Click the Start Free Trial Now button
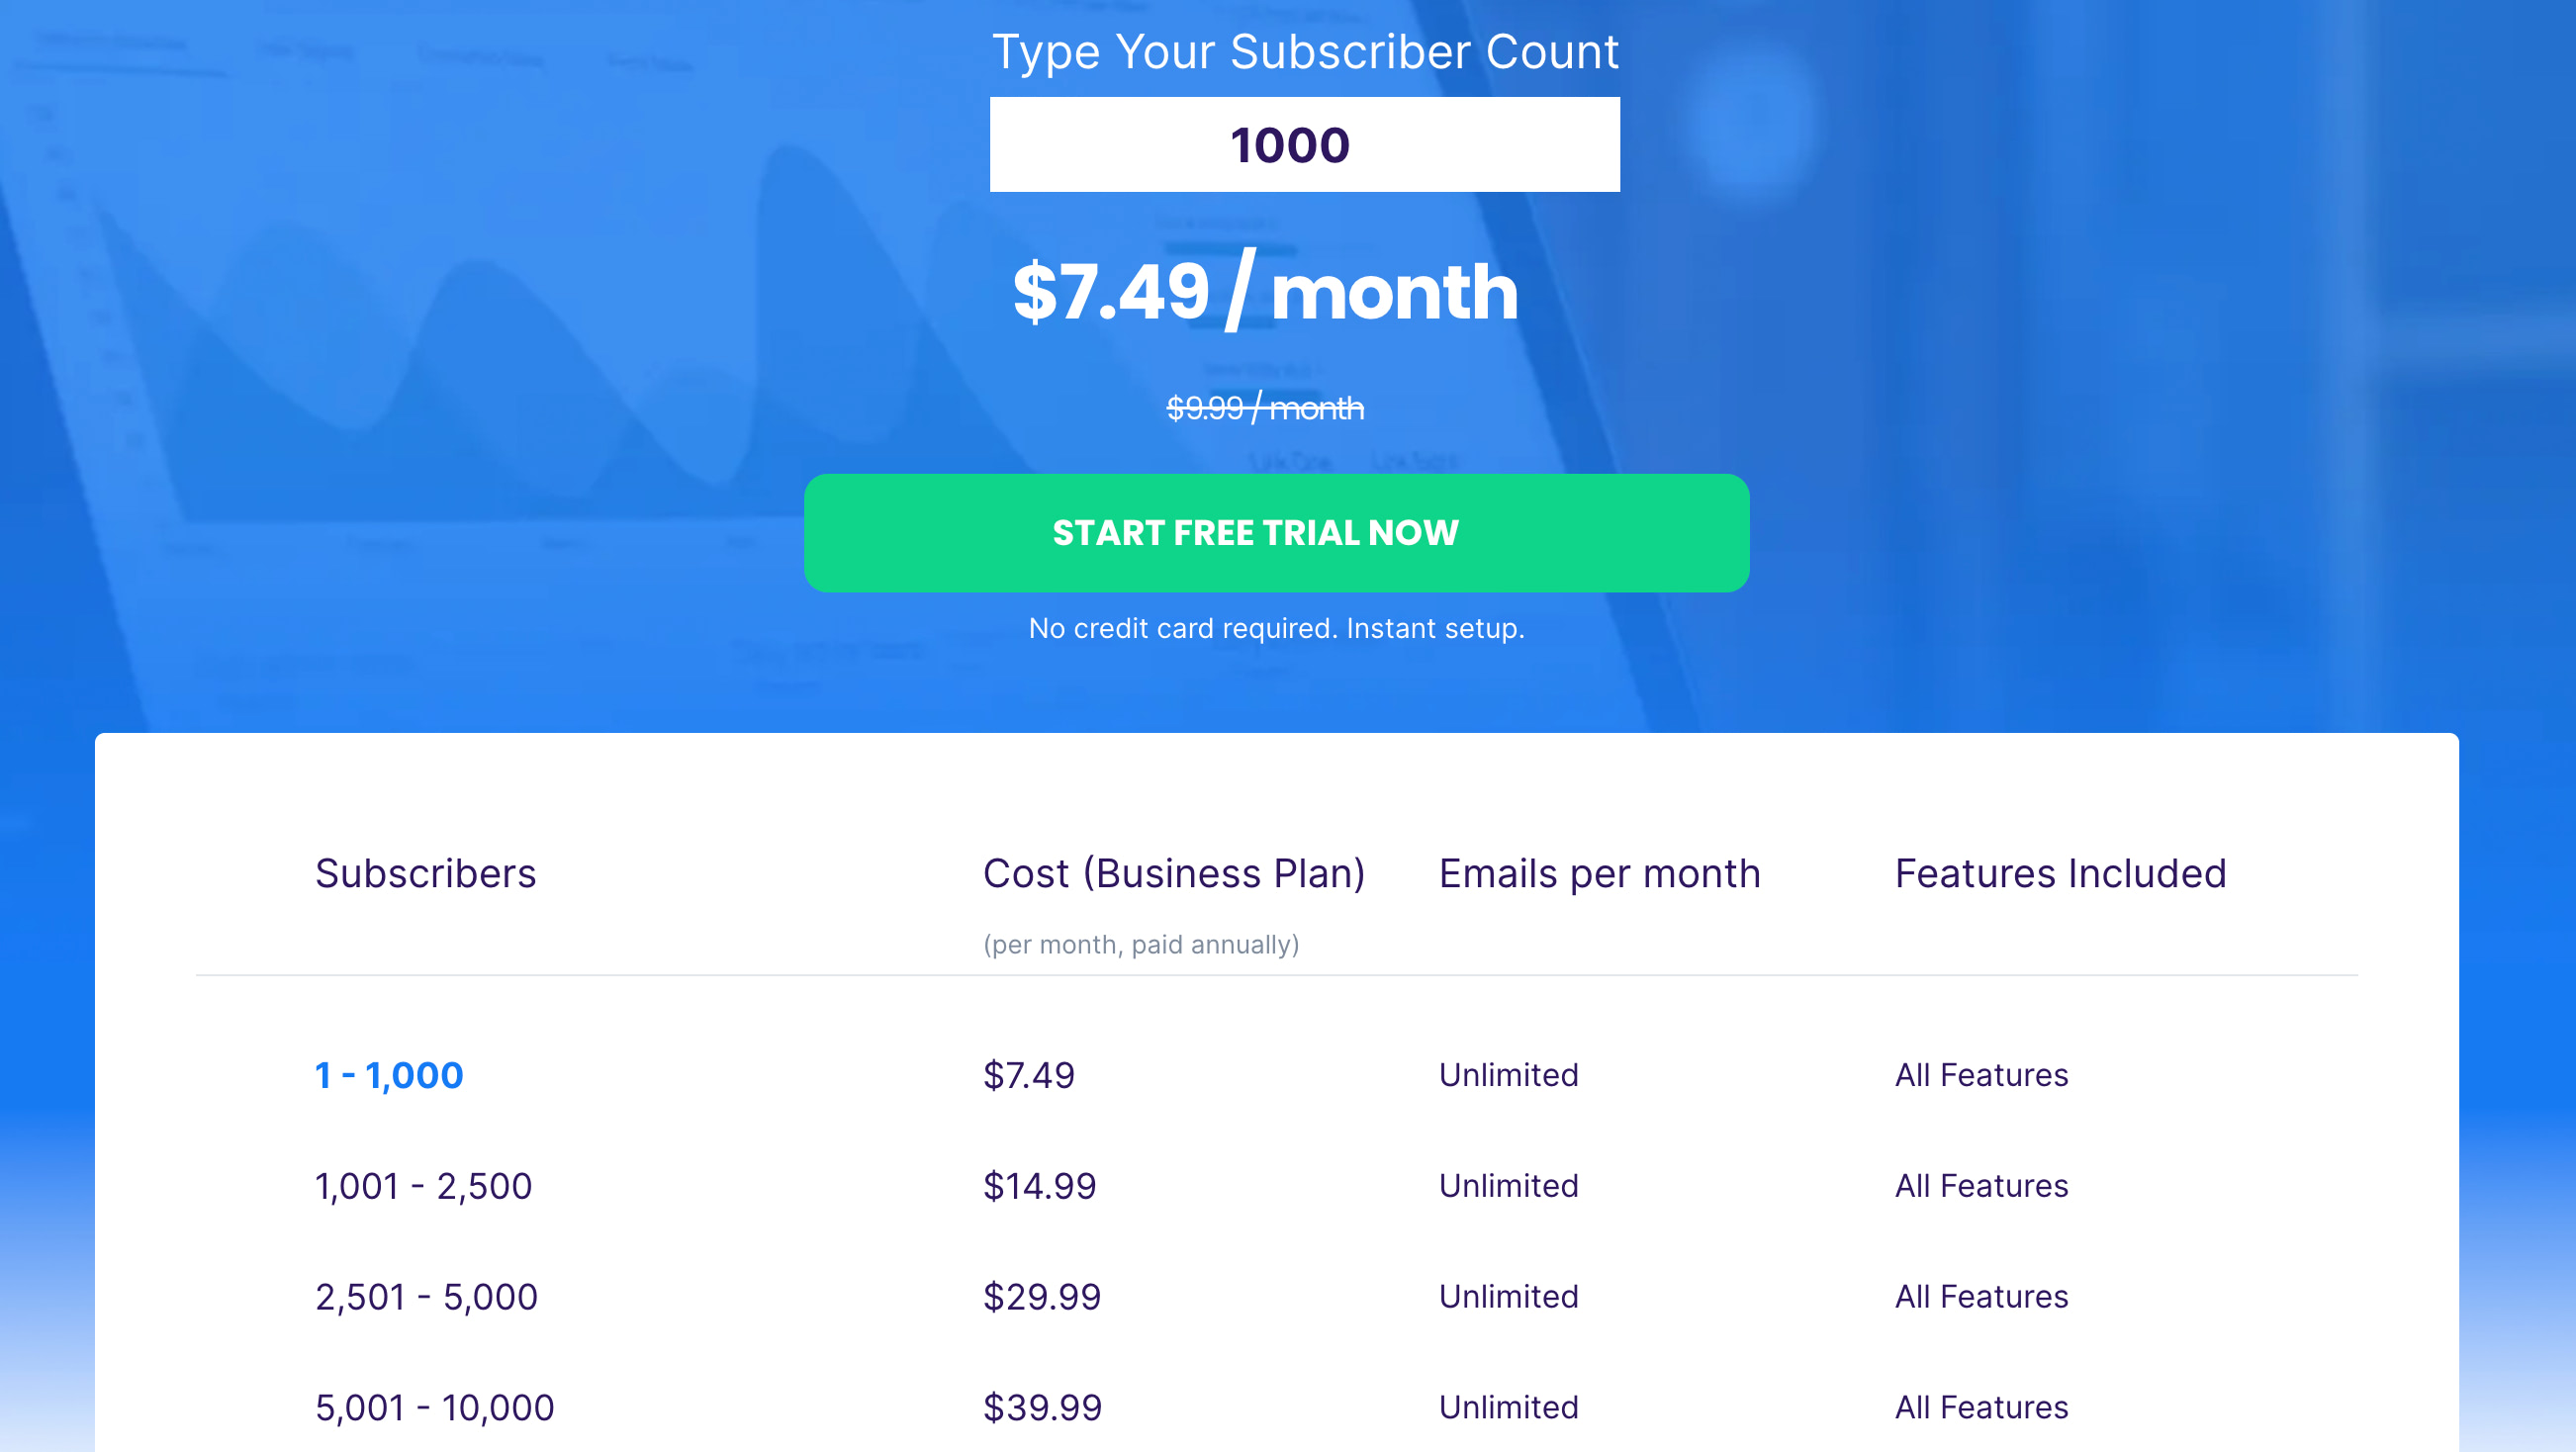 point(1276,533)
